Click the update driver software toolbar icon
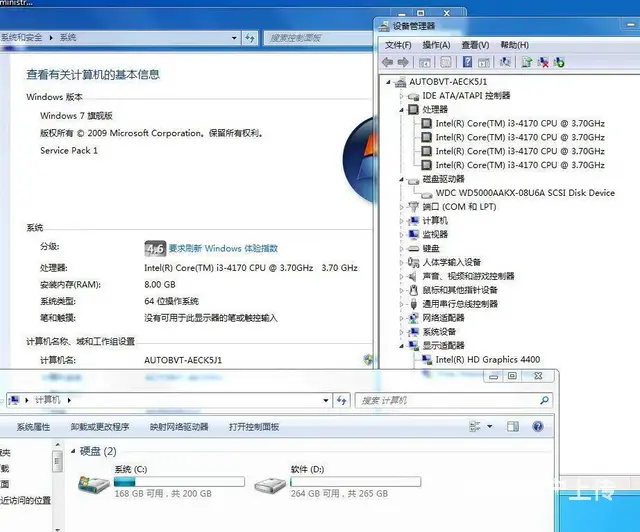The height and width of the screenshot is (532, 640). tap(527, 62)
